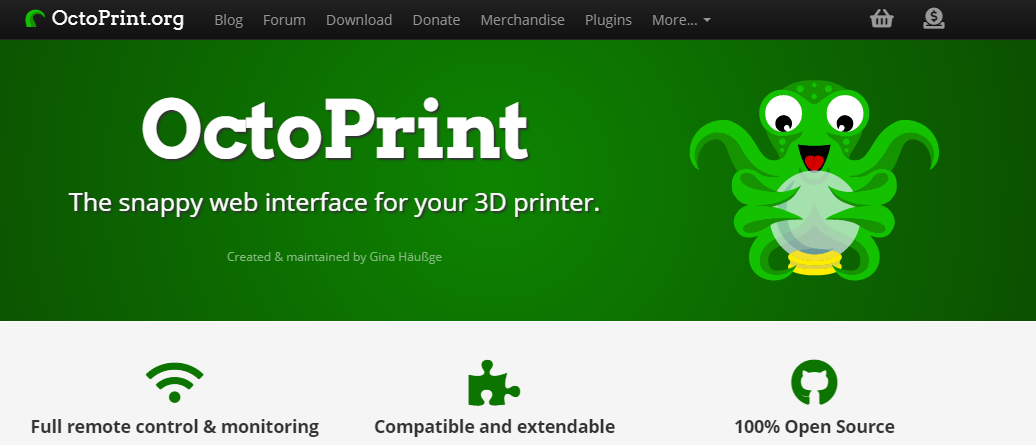Viewport: 1036px width, 445px height.
Task: Click the GitHub open source icon
Action: [814, 382]
